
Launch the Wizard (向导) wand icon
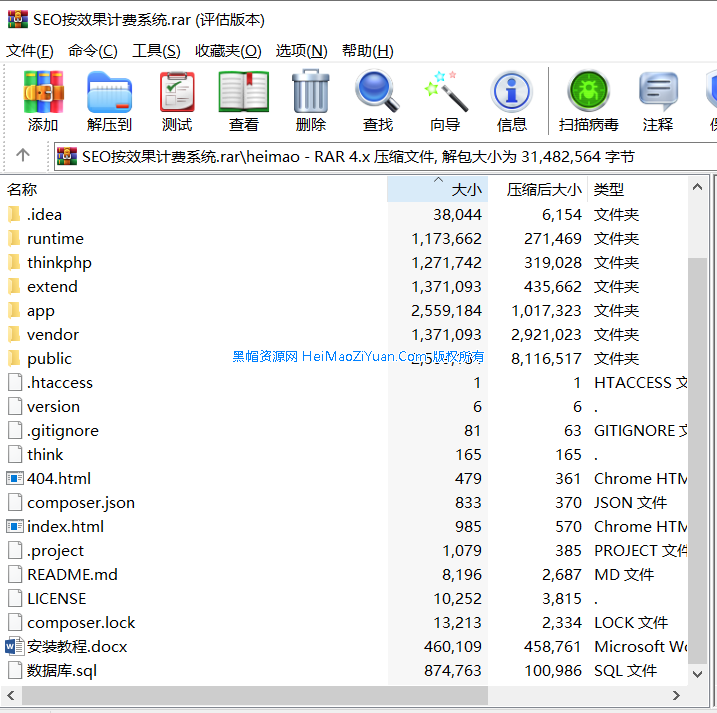(445, 101)
